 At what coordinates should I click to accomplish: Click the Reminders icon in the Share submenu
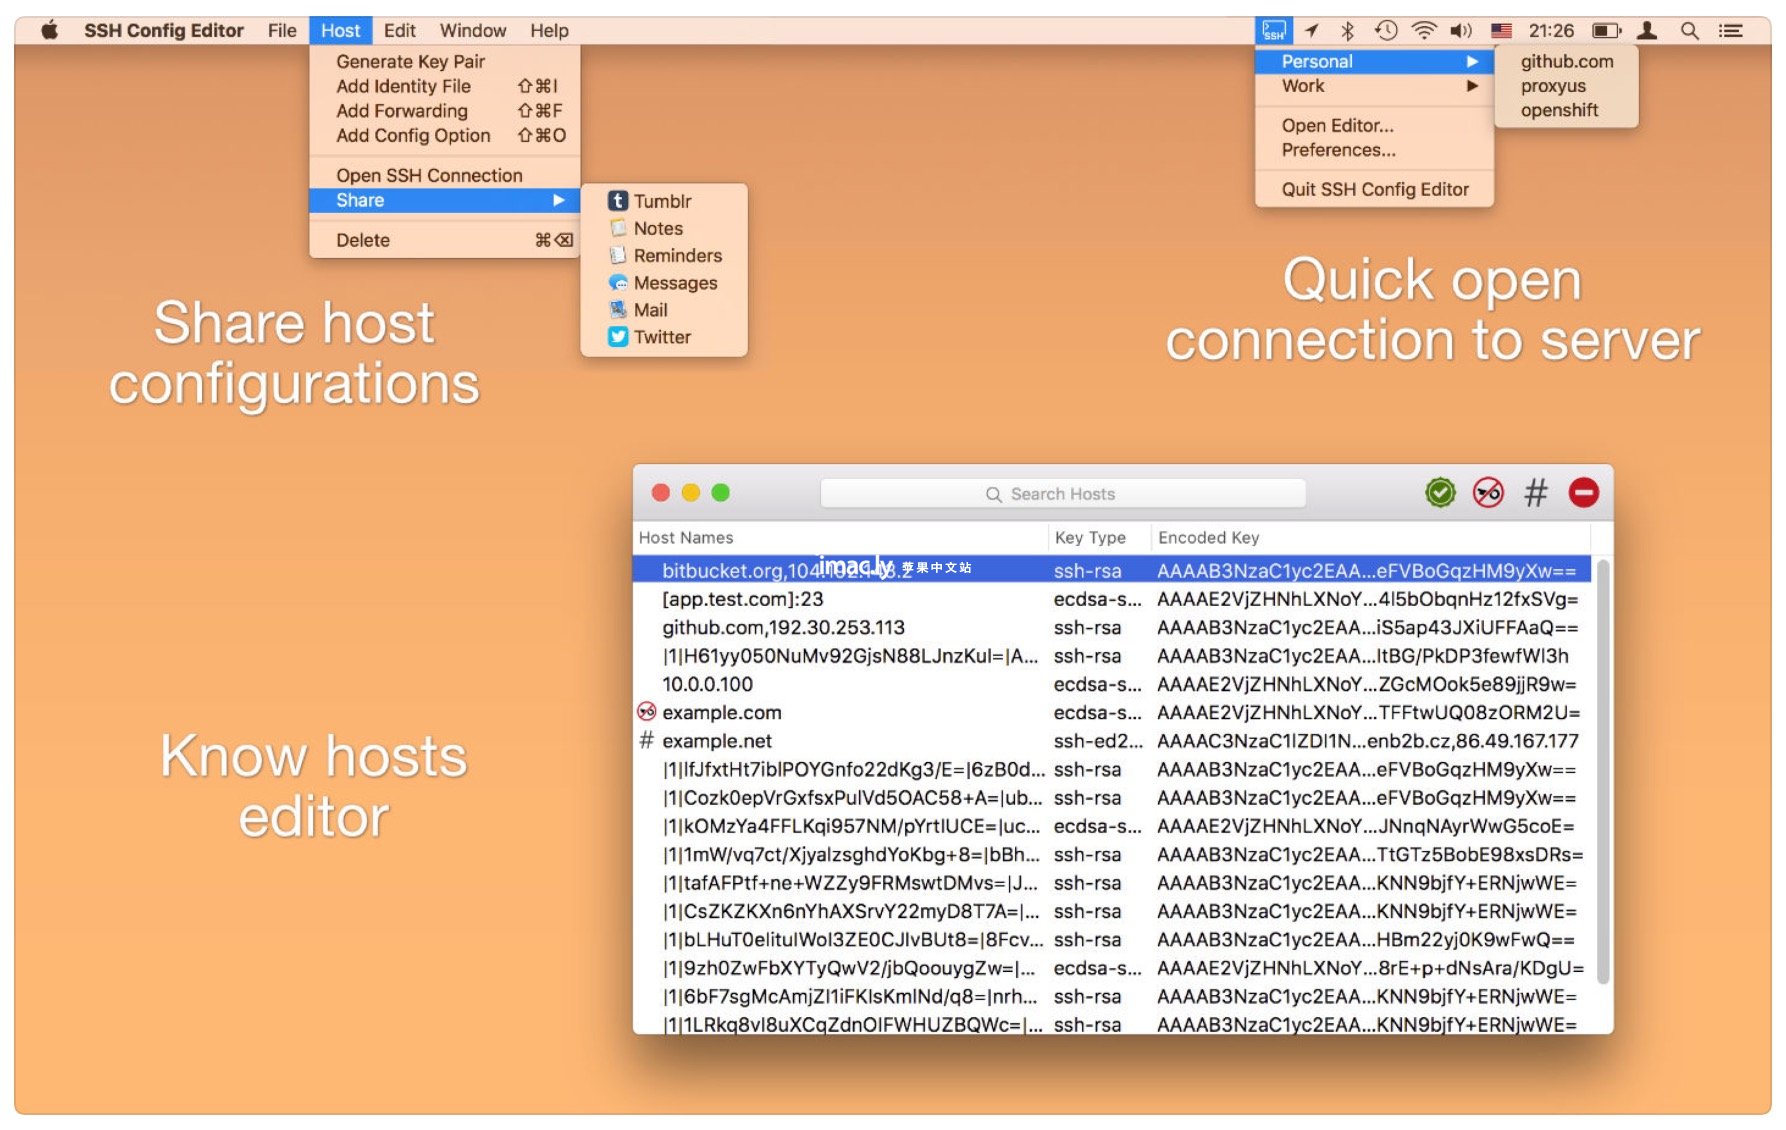pyautogui.click(x=618, y=255)
